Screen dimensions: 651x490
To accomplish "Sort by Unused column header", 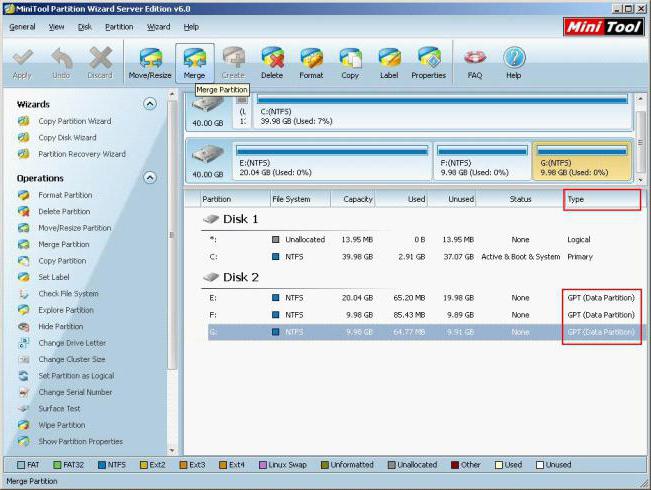I will click(452, 199).
